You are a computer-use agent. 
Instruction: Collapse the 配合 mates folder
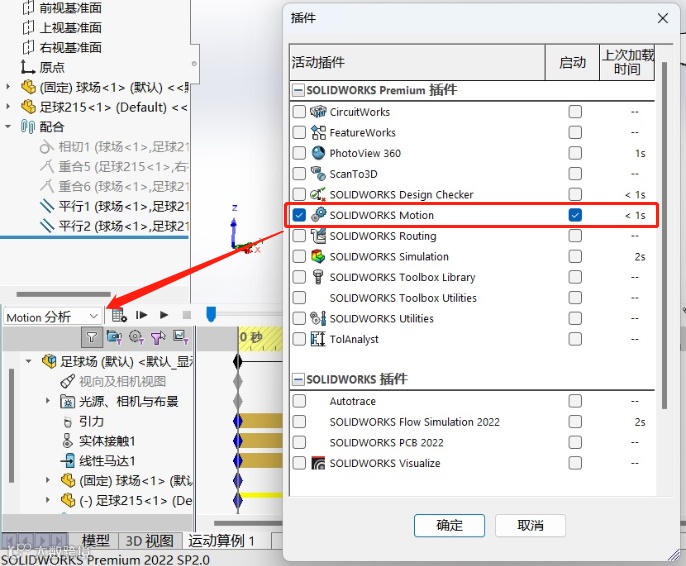(8, 126)
